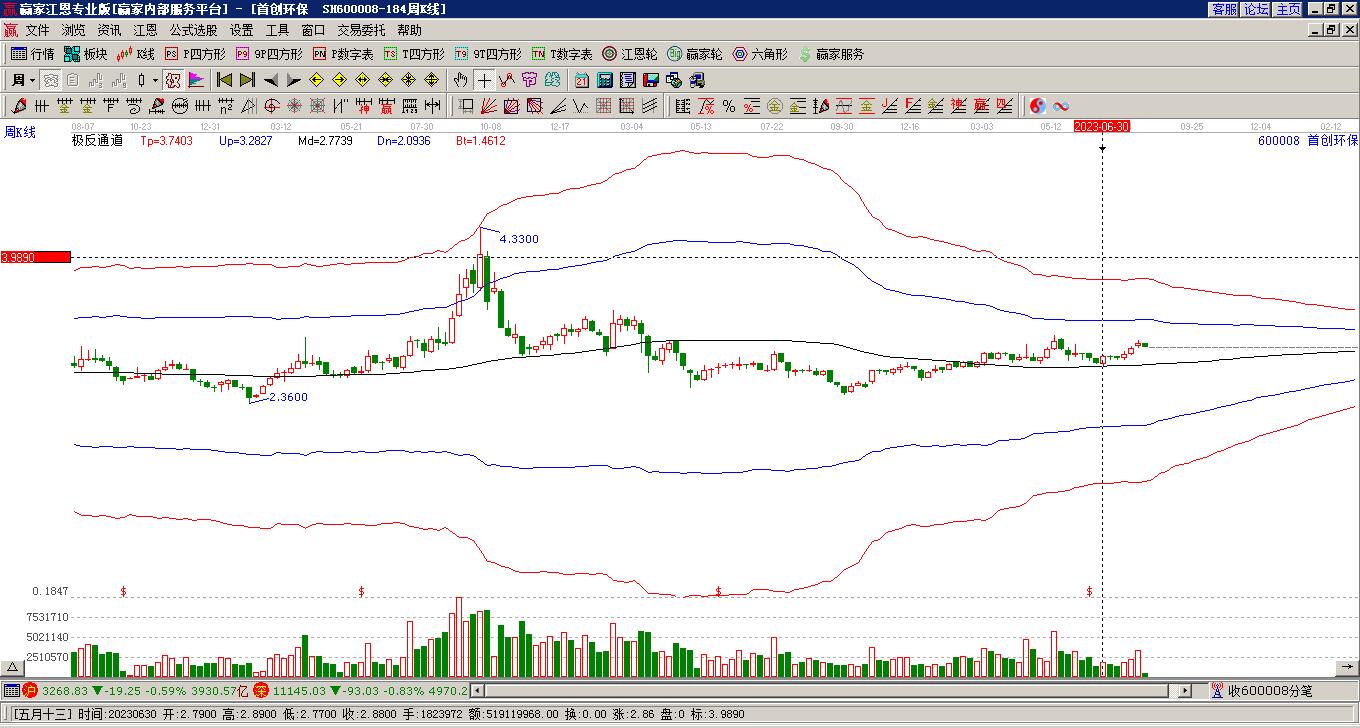Viewport: 1360px width, 728px height.
Task: Click the 600008 首创环保 stock label
Action: (x=1308, y=141)
